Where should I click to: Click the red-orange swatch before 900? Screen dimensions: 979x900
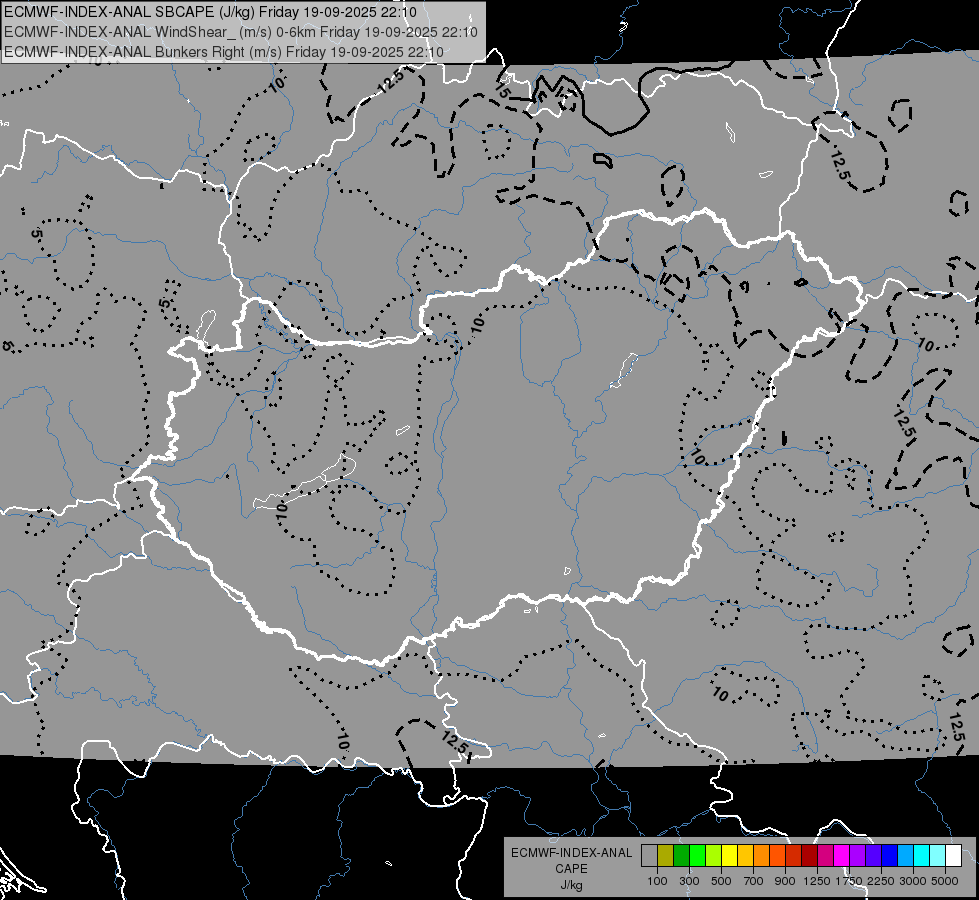coord(778,856)
